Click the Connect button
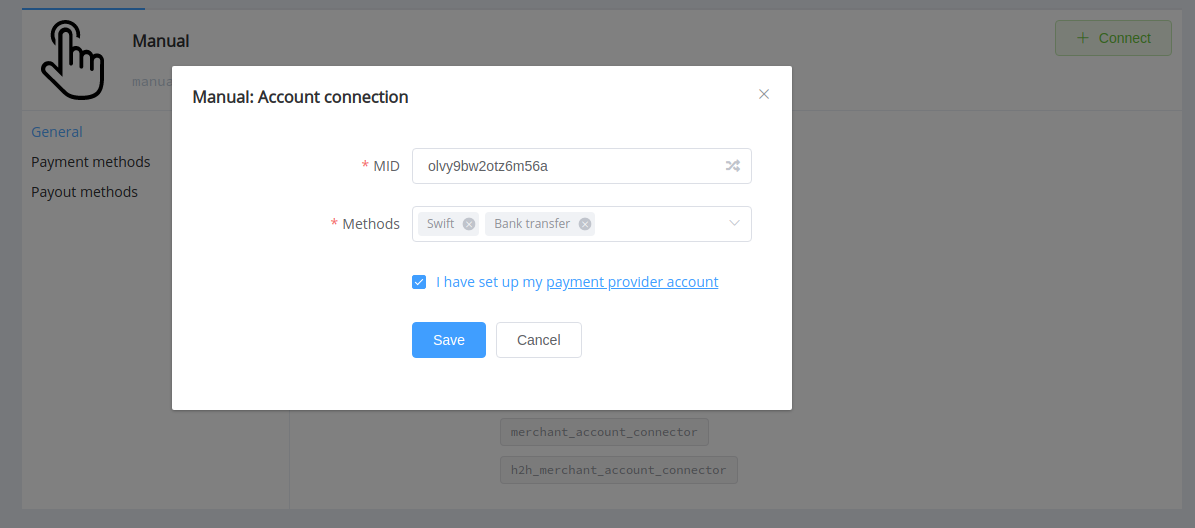This screenshot has height=528, width=1195. pyautogui.click(x=1113, y=38)
